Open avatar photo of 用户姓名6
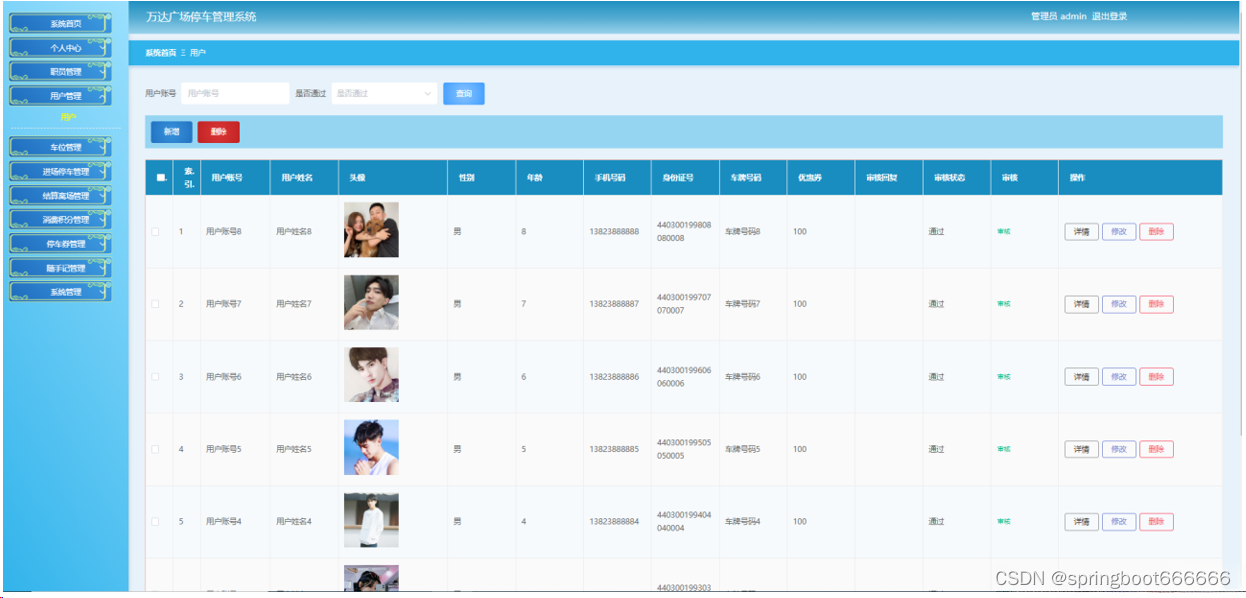 tap(371, 375)
